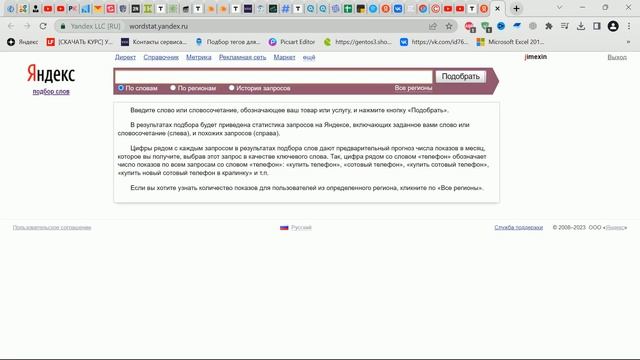Show the hidden bookmarks overflow
The height and width of the screenshot is (360, 640).
tap(628, 42)
